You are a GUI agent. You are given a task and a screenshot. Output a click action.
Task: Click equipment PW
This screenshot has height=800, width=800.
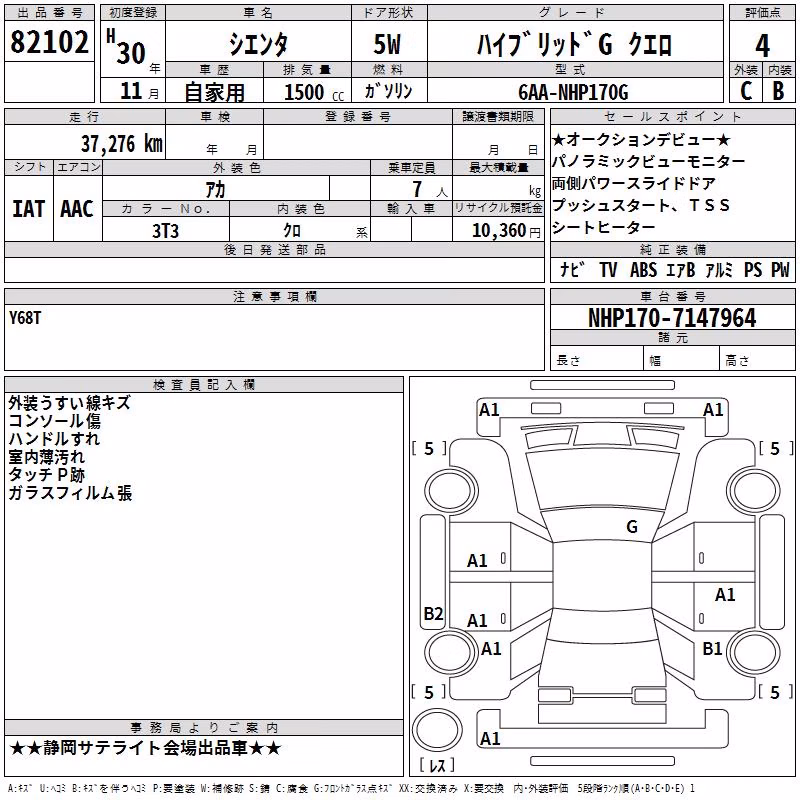pos(780,269)
